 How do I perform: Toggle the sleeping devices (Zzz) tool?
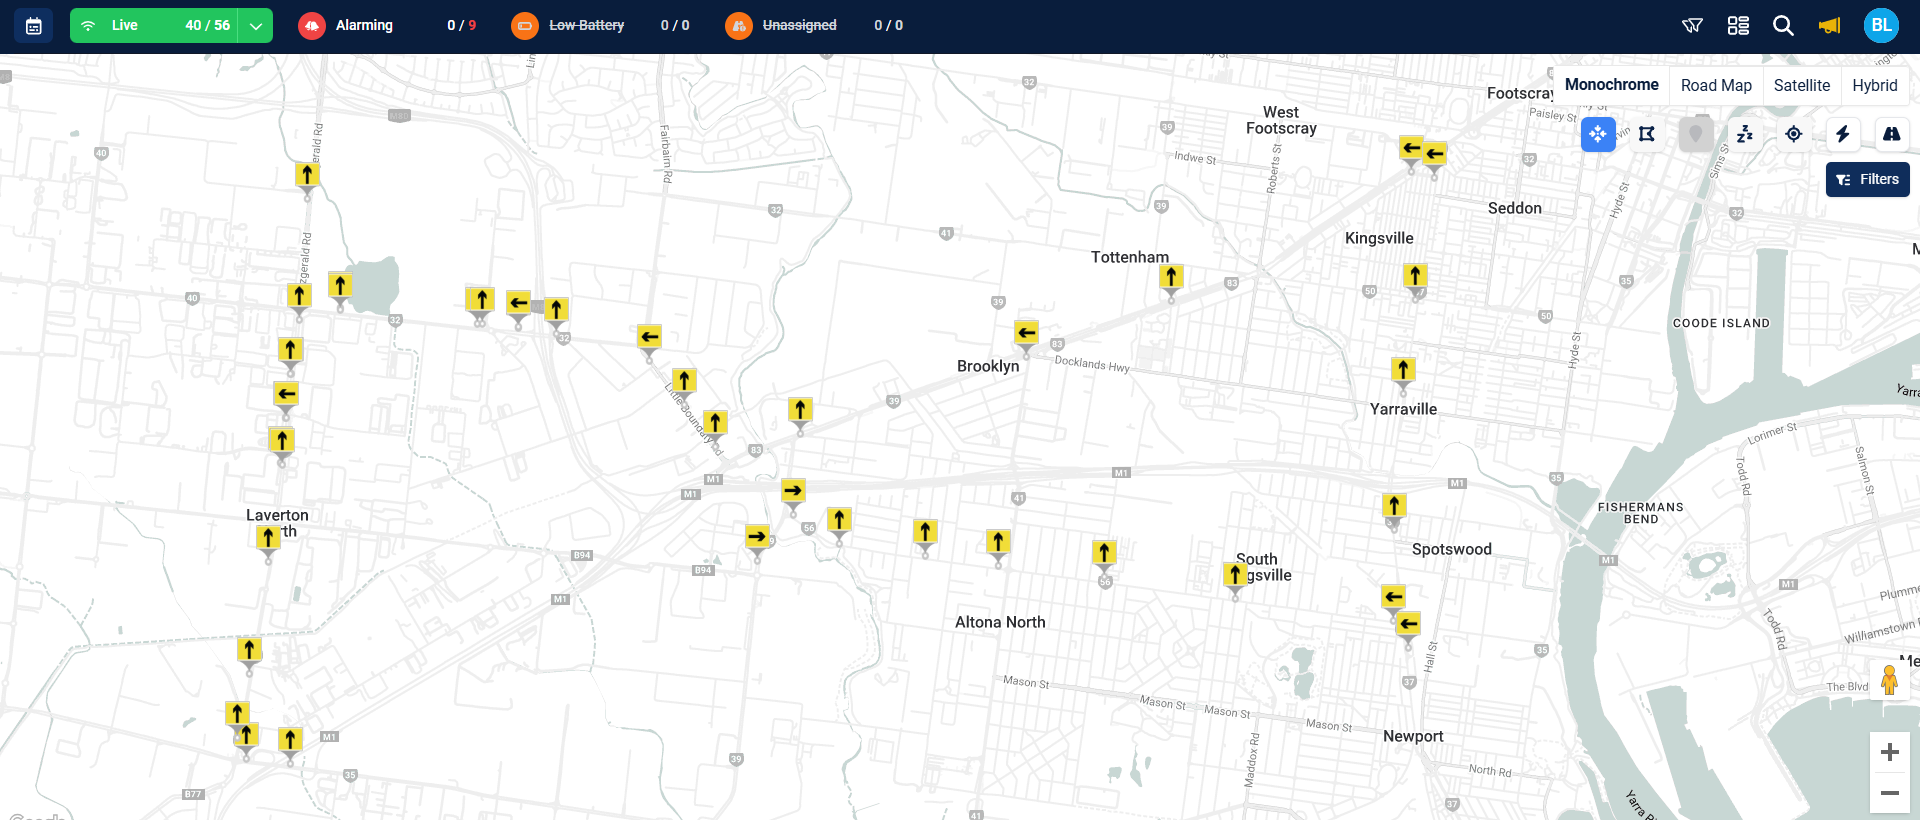click(1745, 134)
